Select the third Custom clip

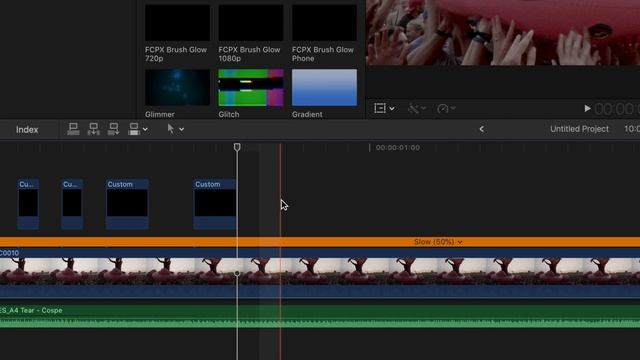tap(127, 204)
